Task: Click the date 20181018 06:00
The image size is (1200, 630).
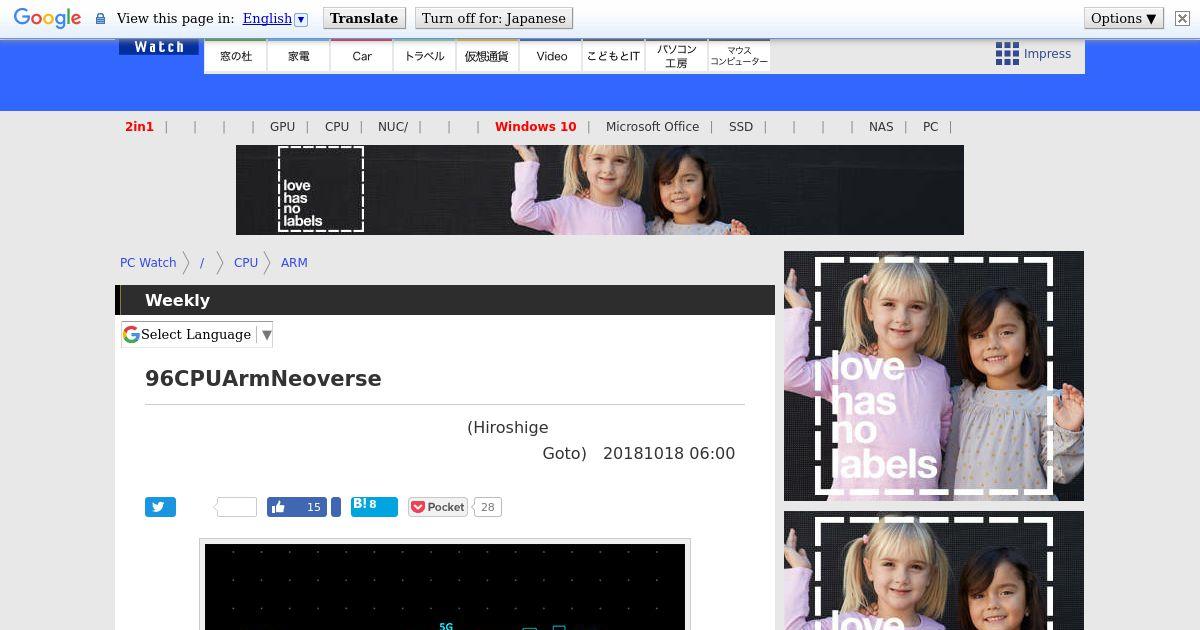Action: pyautogui.click(x=669, y=453)
